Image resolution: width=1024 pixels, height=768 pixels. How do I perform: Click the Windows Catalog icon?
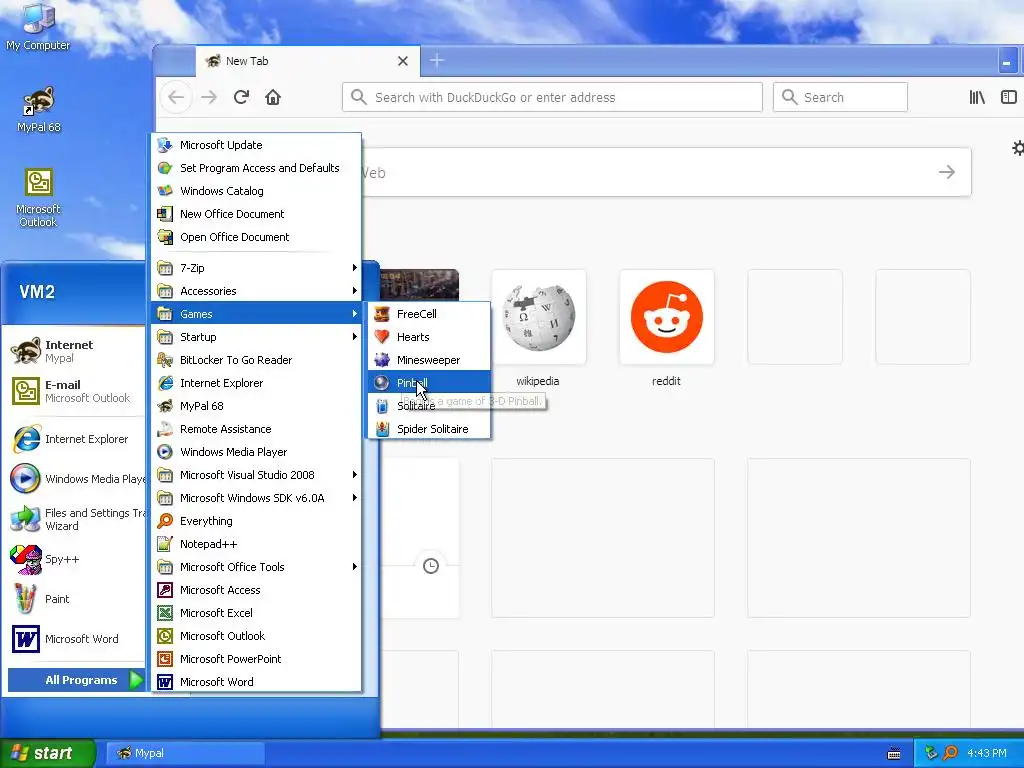(x=165, y=191)
